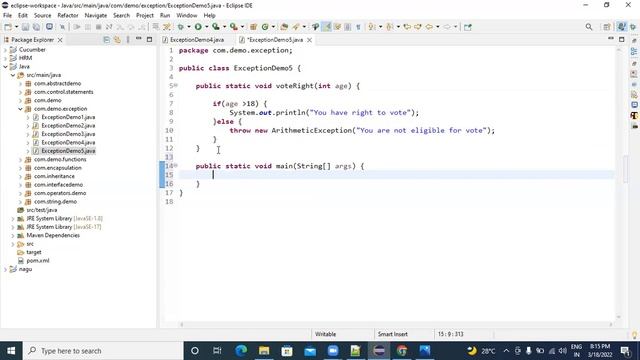Click the External Tools run icon
640x360 pixels.
tap(233, 27)
